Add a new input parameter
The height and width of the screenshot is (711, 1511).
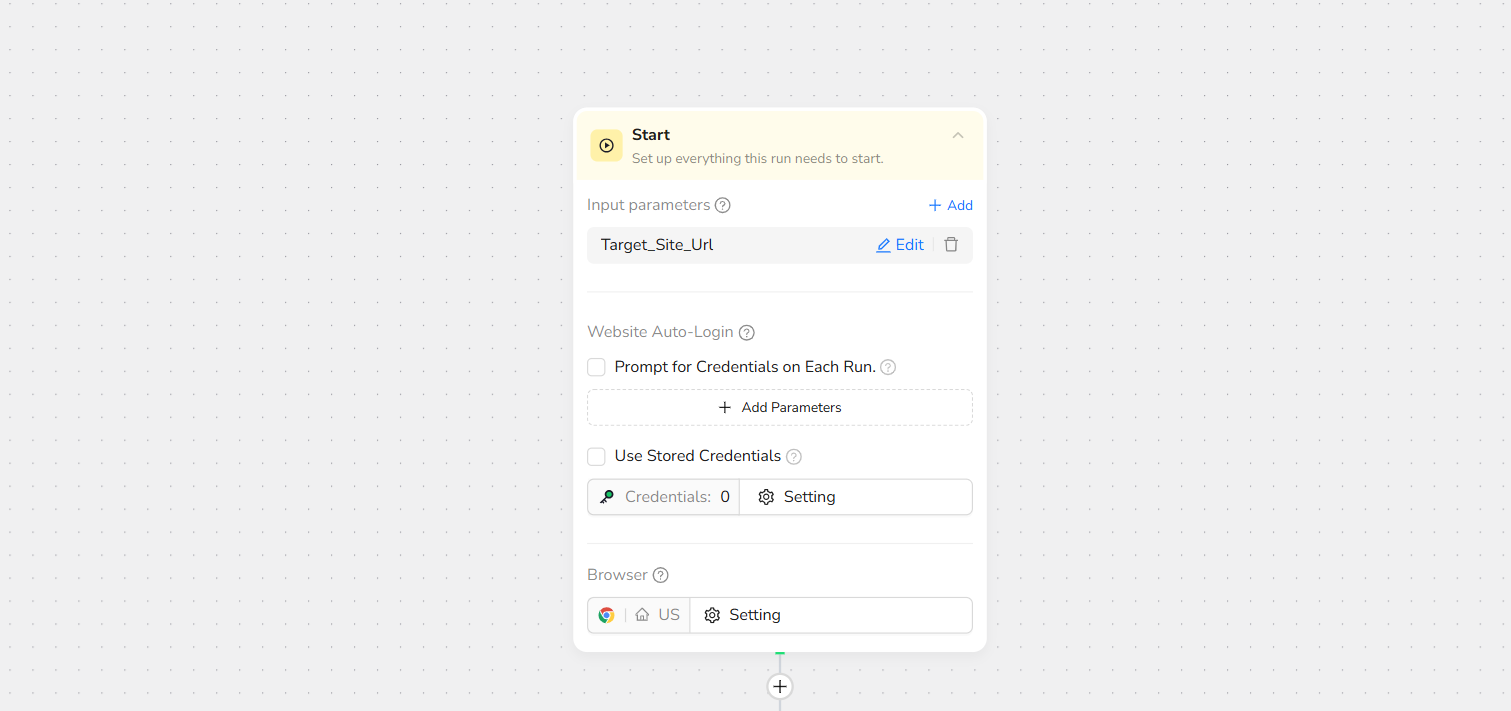pyautogui.click(x=950, y=205)
